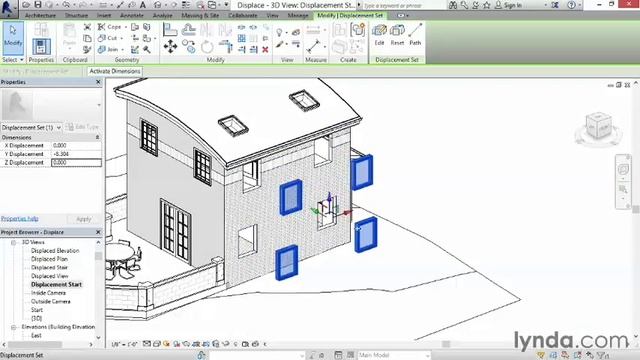
Task: Click the Match Type Properties clipboard icon
Action: coord(87,49)
